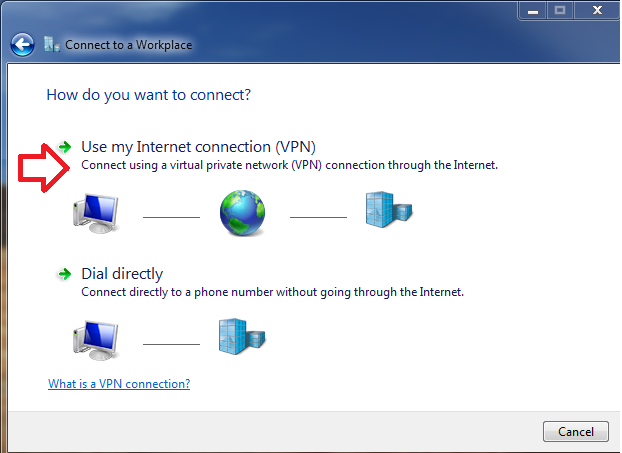This screenshot has width=622, height=453.
Task: Open the What is a VPN connection? link
Action: tap(119, 384)
